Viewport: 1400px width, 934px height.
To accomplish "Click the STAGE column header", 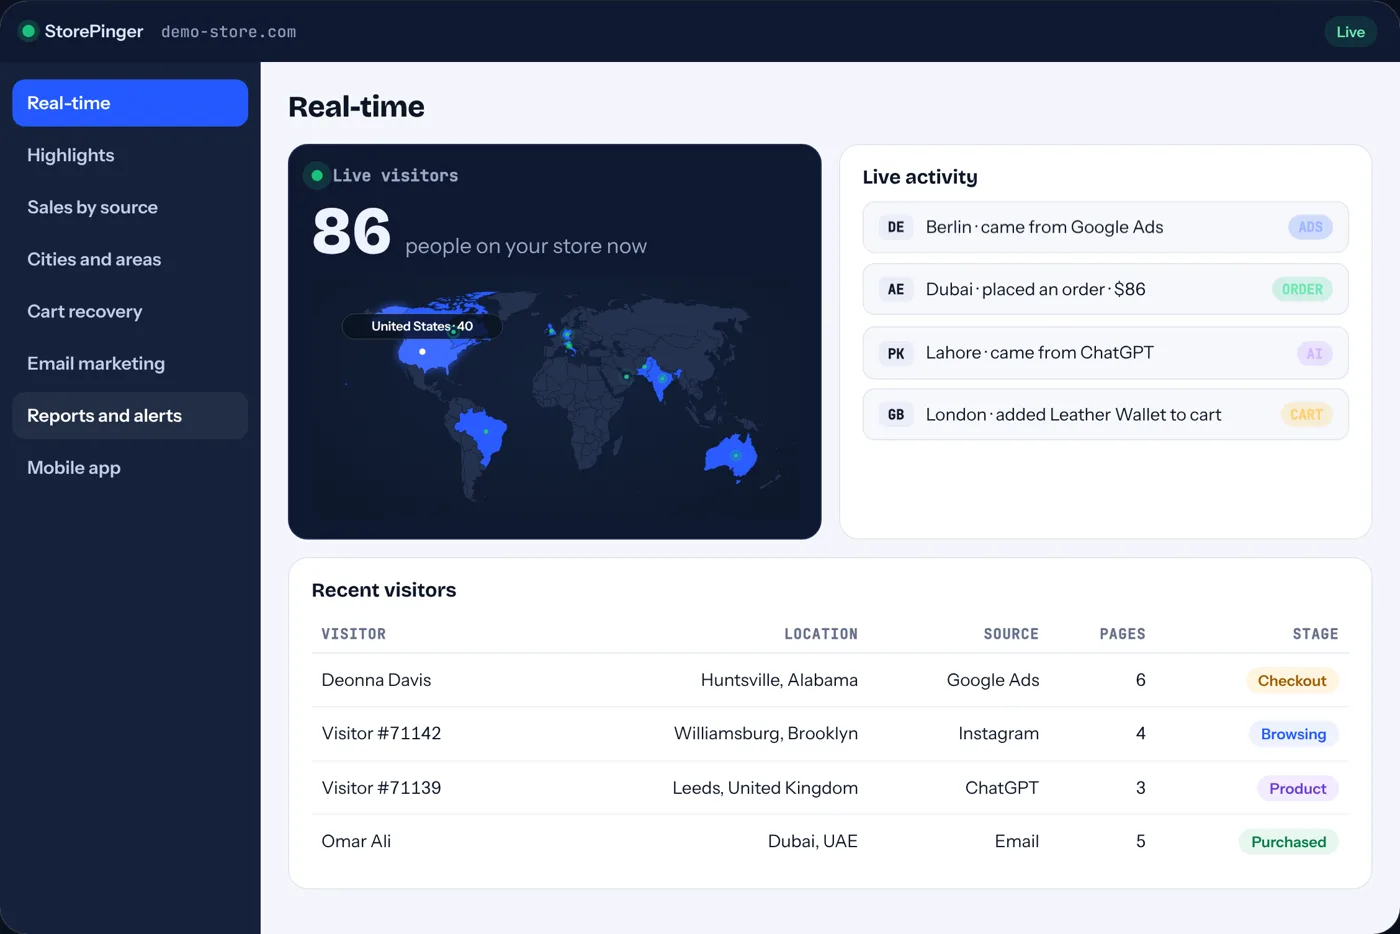I will pyautogui.click(x=1315, y=634).
